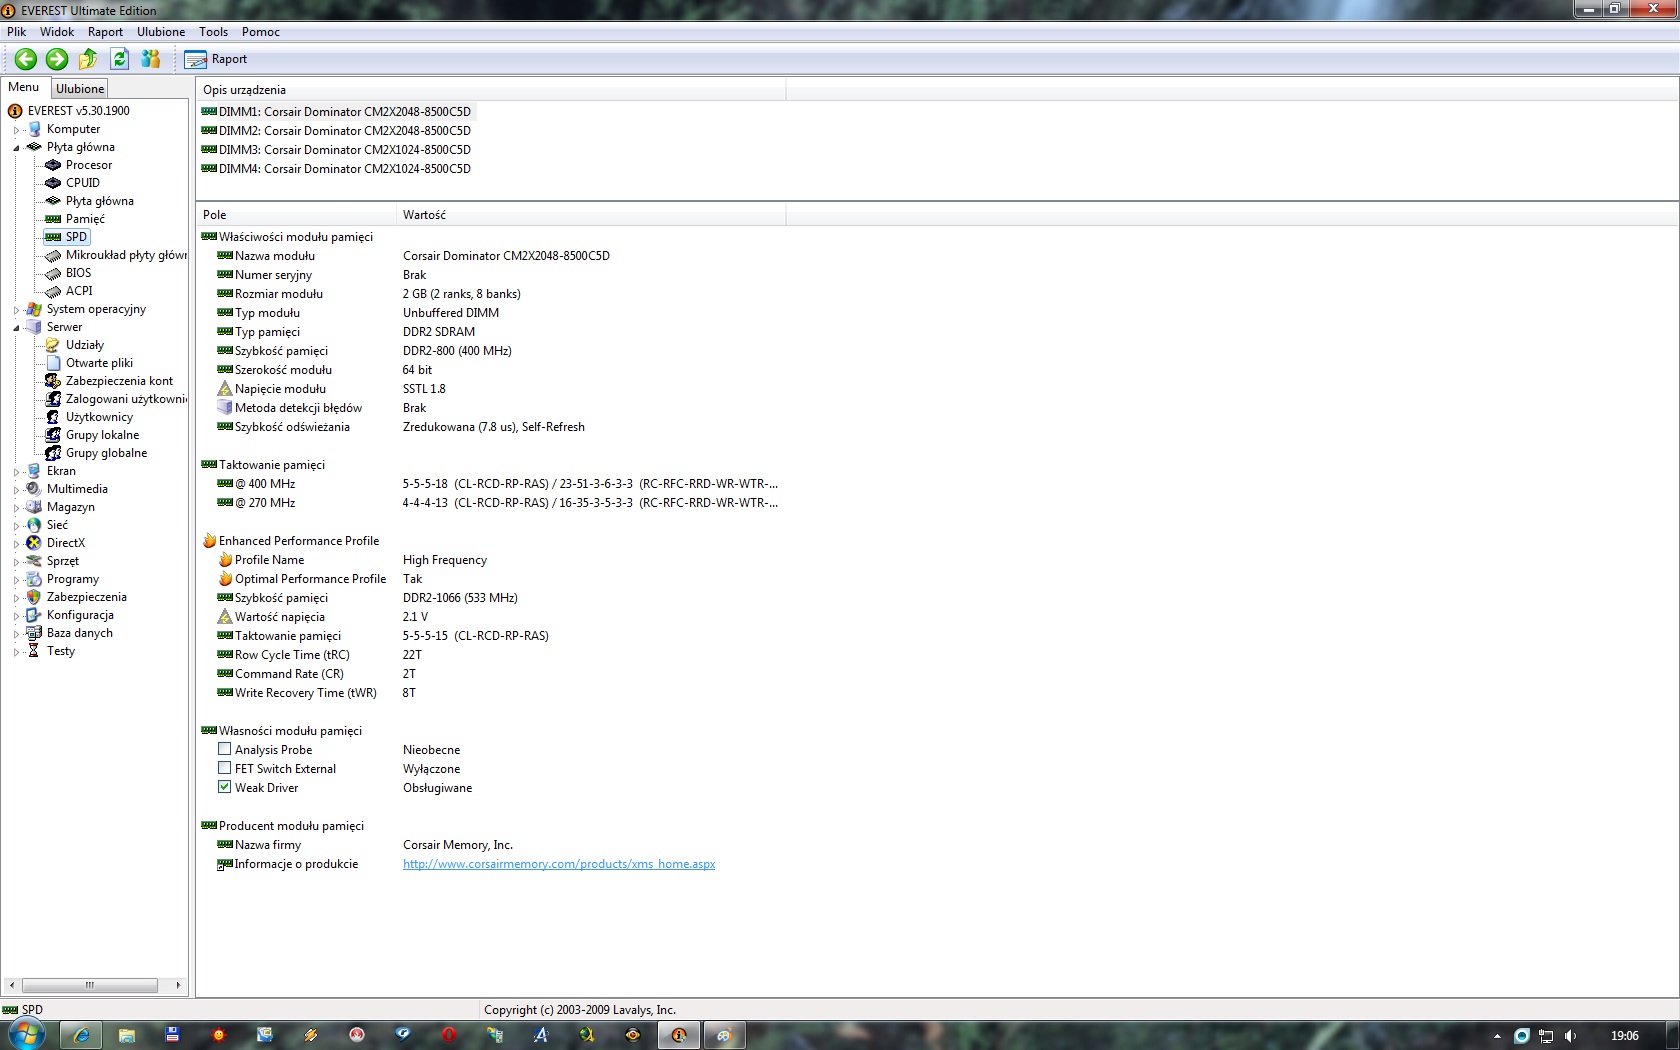Go forward with the green right arrow
The width and height of the screenshot is (1680, 1050).
[57, 59]
